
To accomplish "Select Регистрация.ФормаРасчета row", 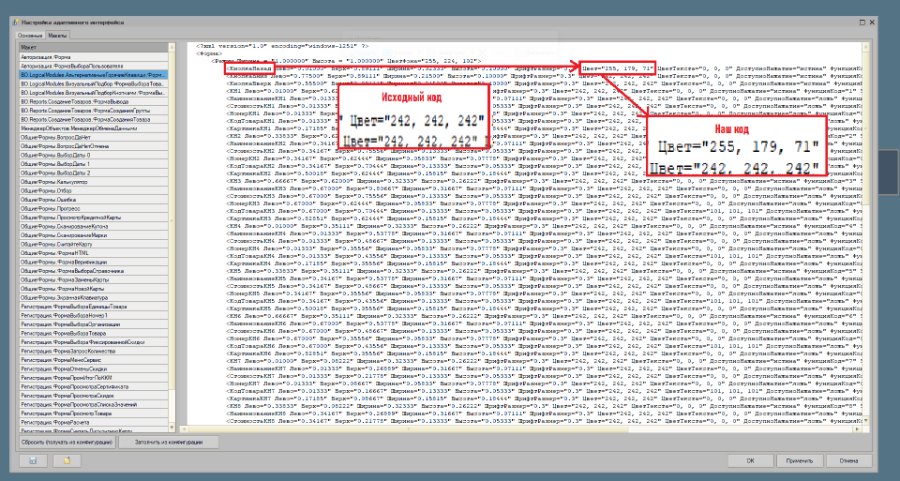I will click(94, 422).
